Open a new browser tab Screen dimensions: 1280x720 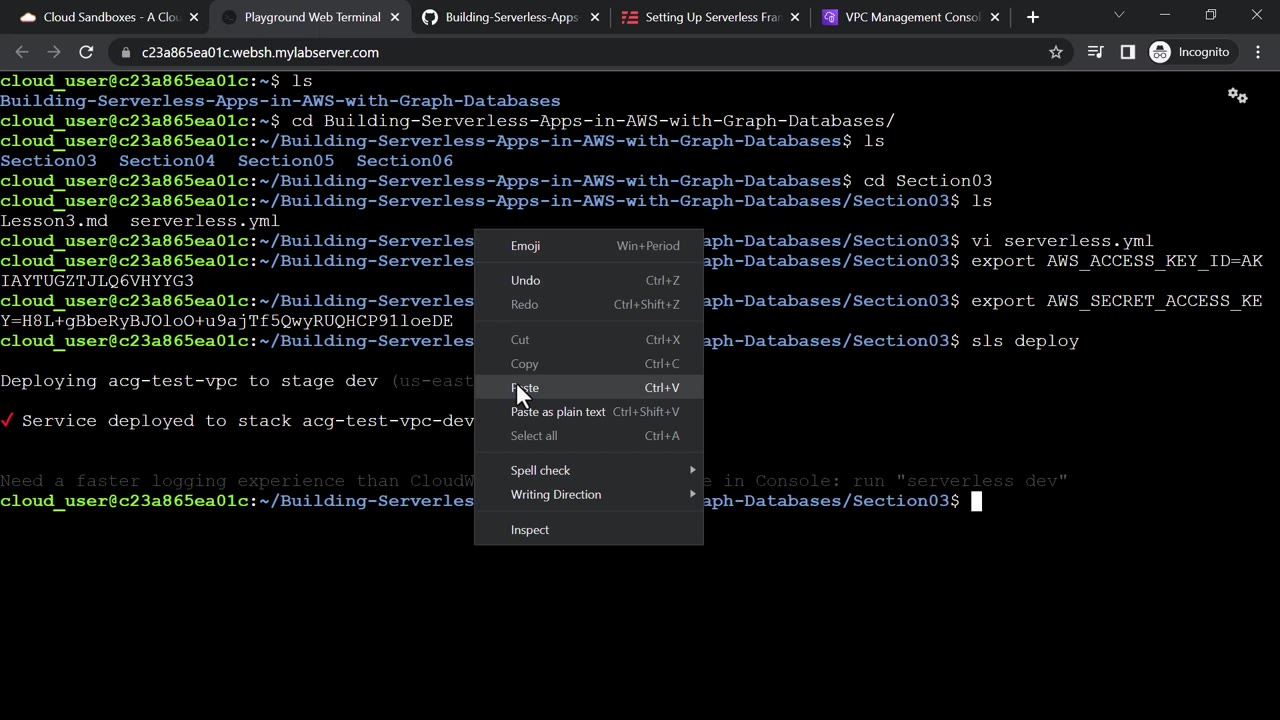coord(1033,17)
